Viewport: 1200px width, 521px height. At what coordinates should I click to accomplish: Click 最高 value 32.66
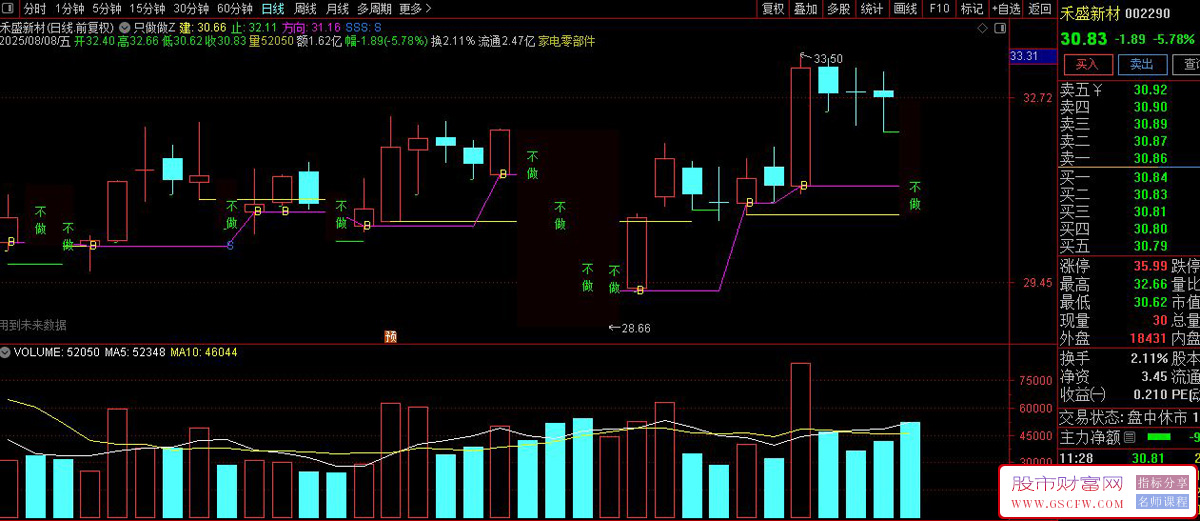(x=1150, y=284)
